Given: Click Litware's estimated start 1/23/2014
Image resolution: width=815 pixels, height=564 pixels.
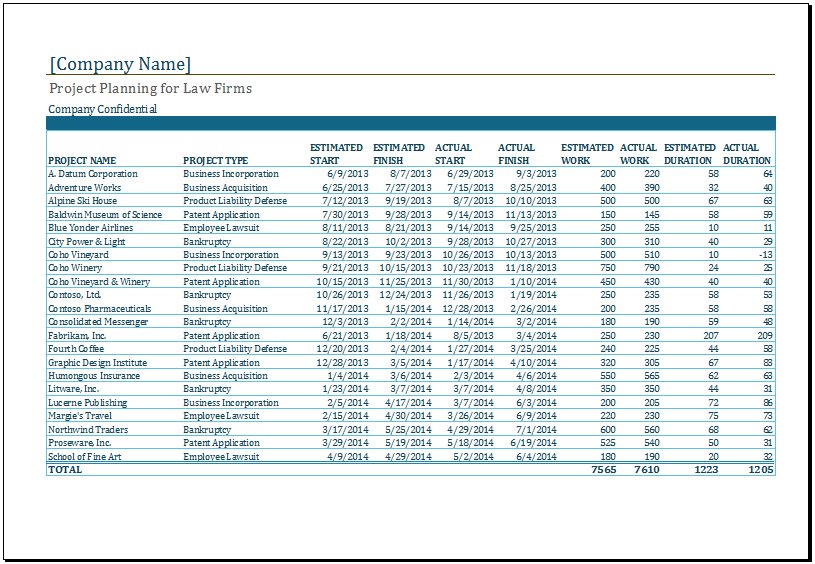Looking at the screenshot, I should tap(346, 389).
